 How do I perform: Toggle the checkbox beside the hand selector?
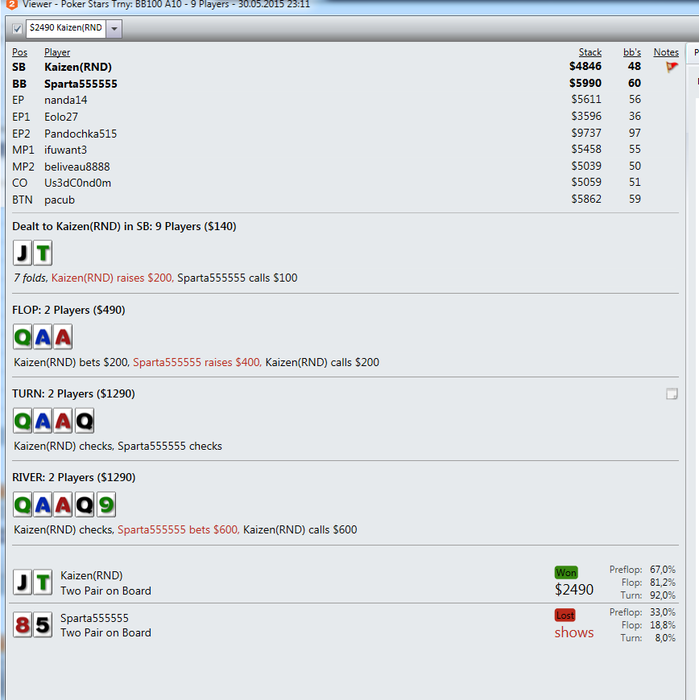(x=17, y=29)
